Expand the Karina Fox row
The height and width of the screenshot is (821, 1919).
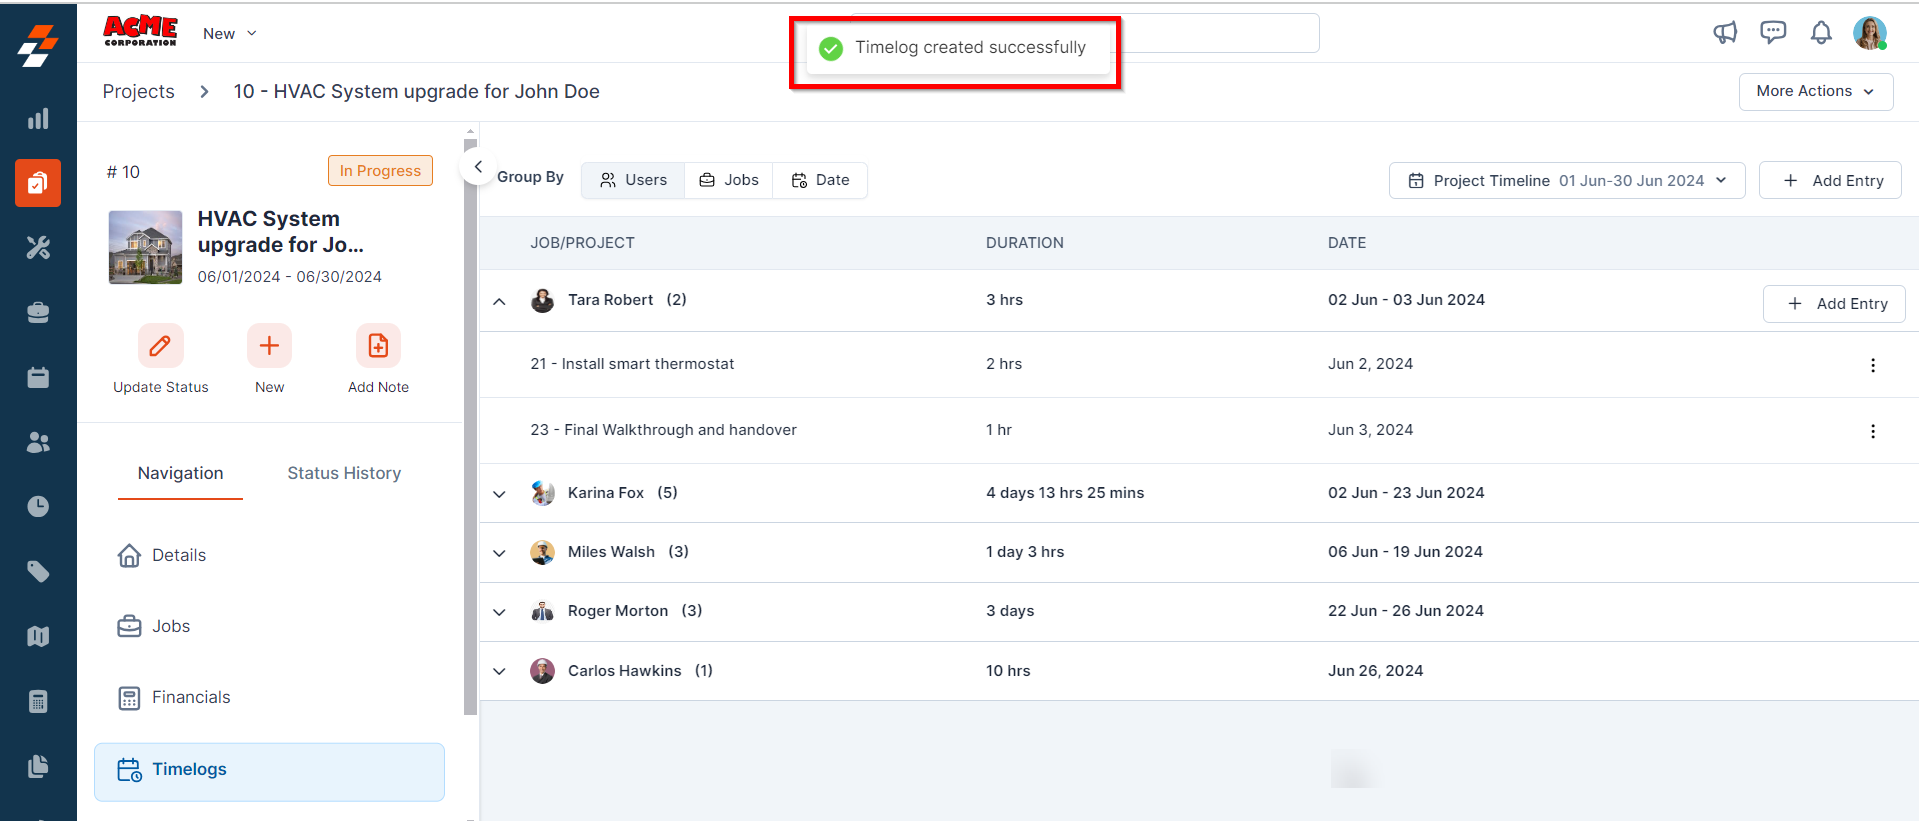499,494
